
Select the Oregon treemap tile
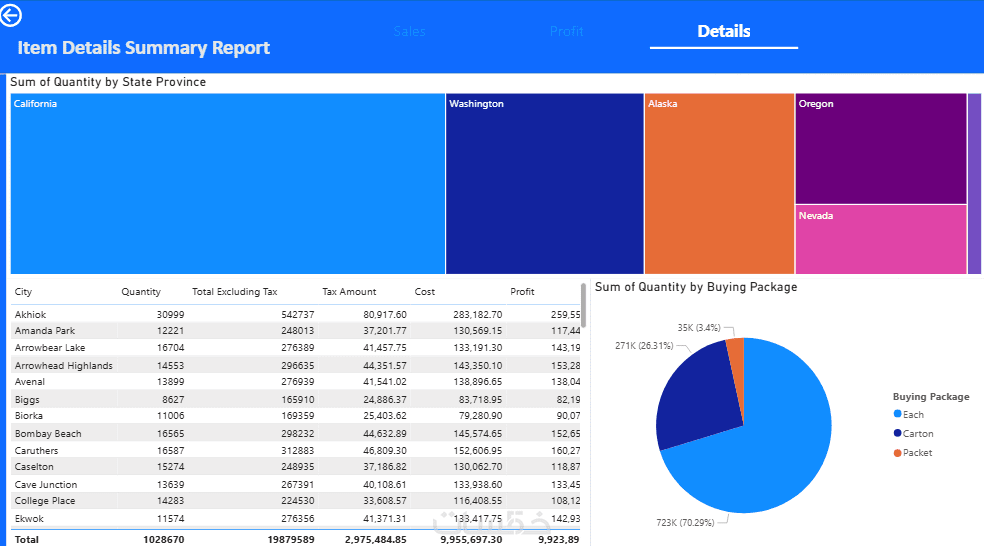pyautogui.click(x=881, y=149)
